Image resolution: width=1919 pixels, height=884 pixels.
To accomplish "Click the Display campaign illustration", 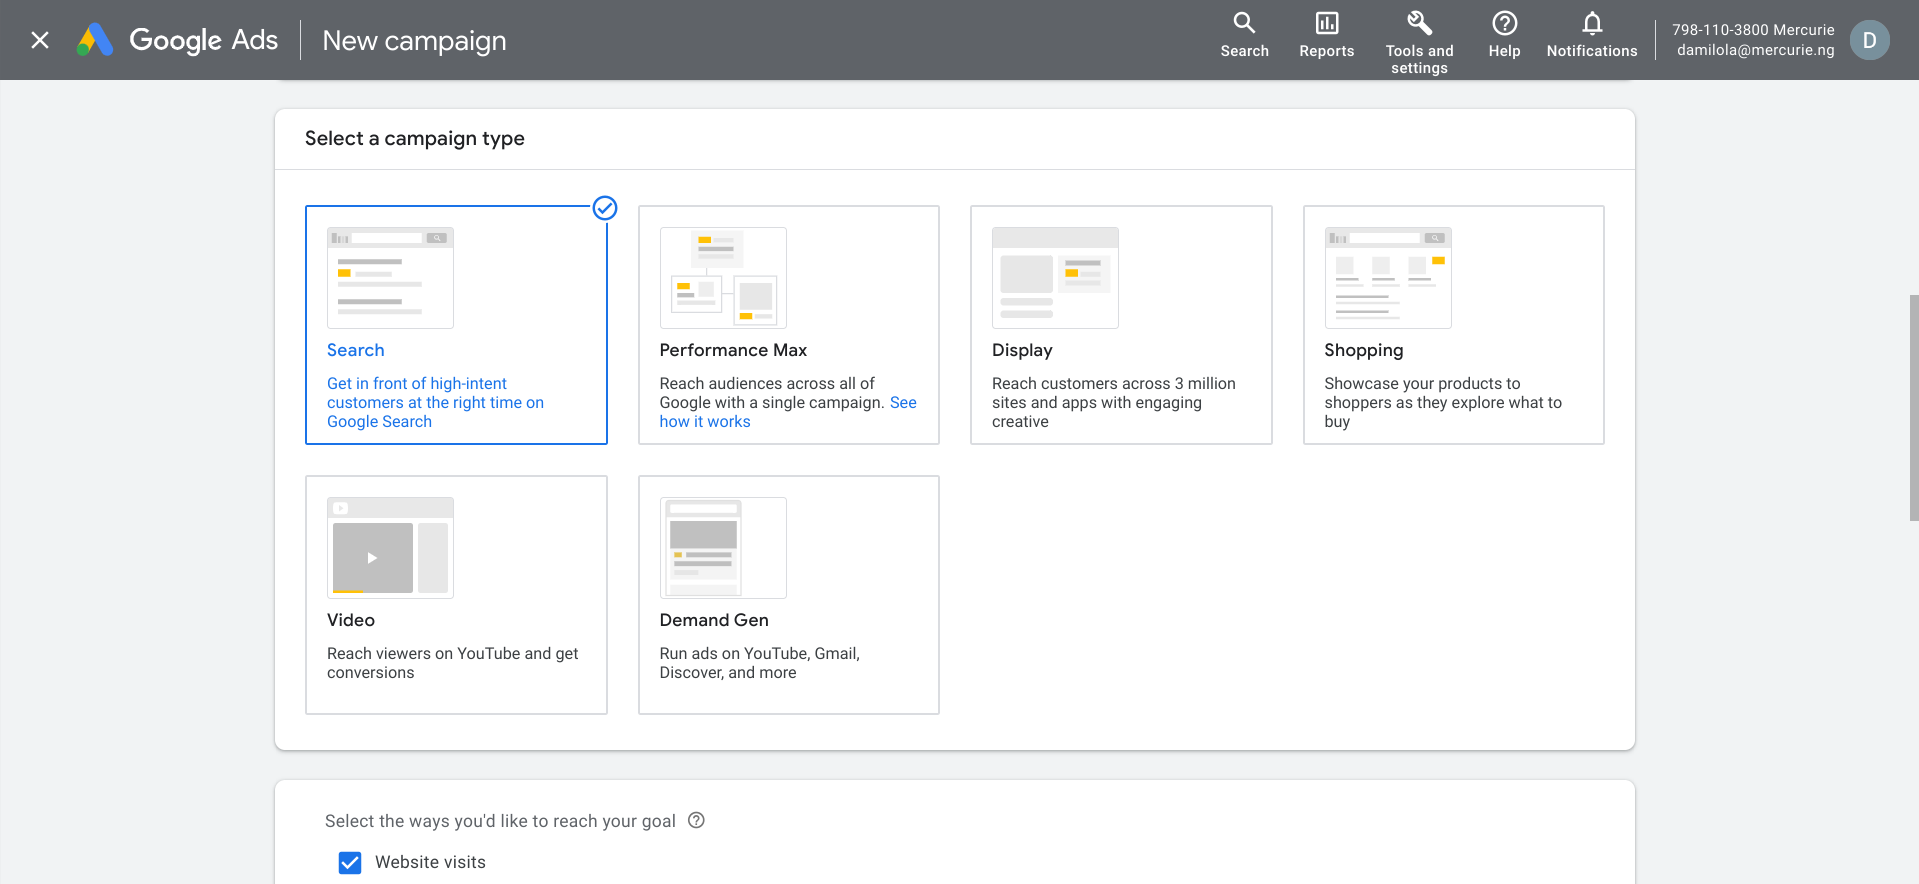I will point(1055,278).
